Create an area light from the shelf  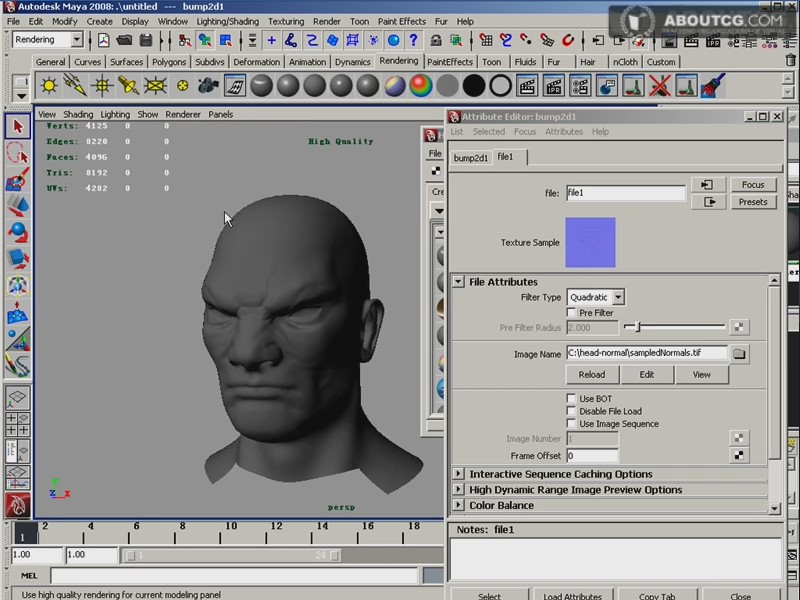[x=155, y=85]
